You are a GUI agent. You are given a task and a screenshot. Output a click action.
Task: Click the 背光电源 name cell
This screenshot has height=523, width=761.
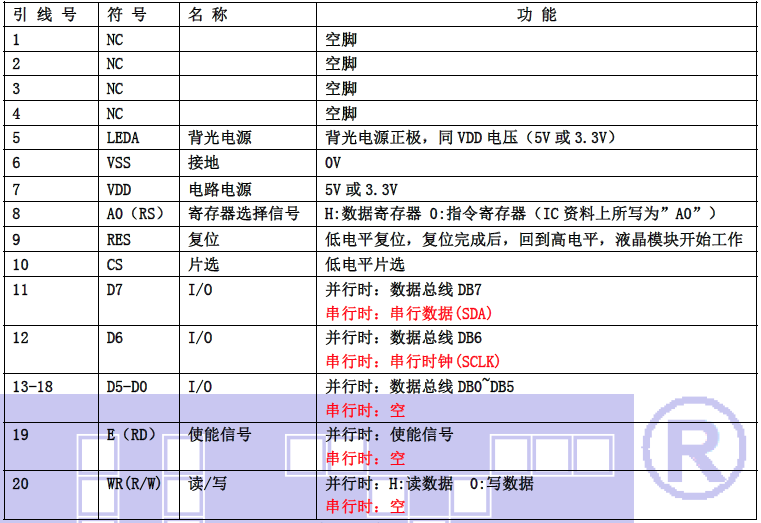[x=219, y=137]
